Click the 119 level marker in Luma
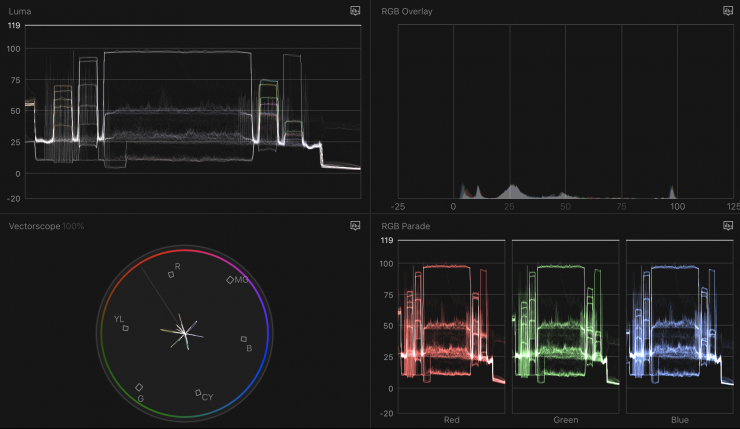Viewport: 740px width, 429px height. pos(14,24)
